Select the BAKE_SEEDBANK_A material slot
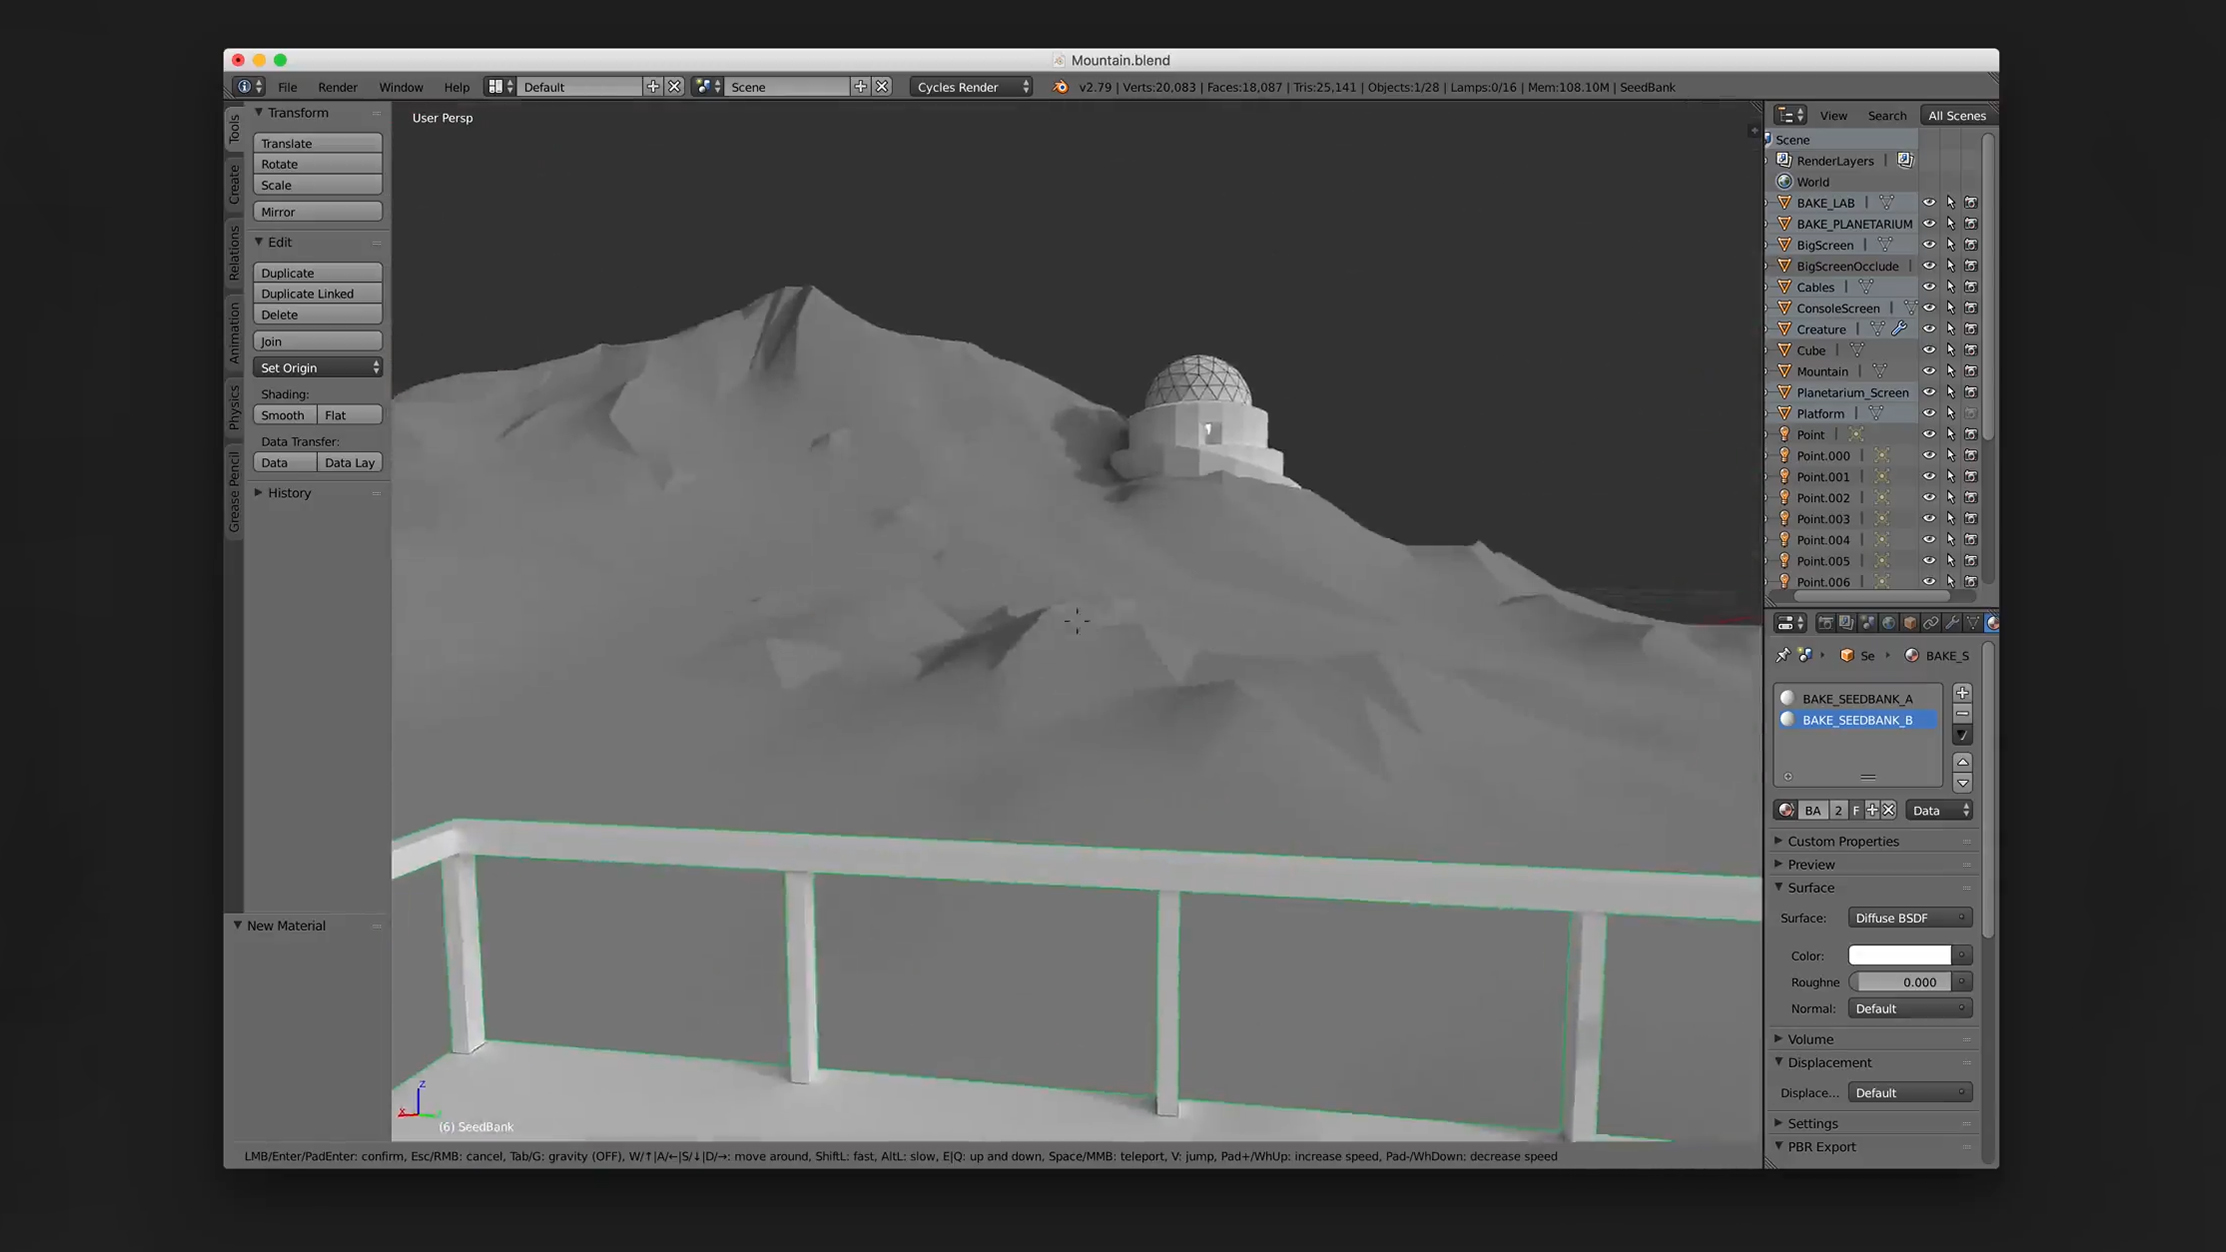The width and height of the screenshot is (2226, 1252). click(x=1856, y=699)
